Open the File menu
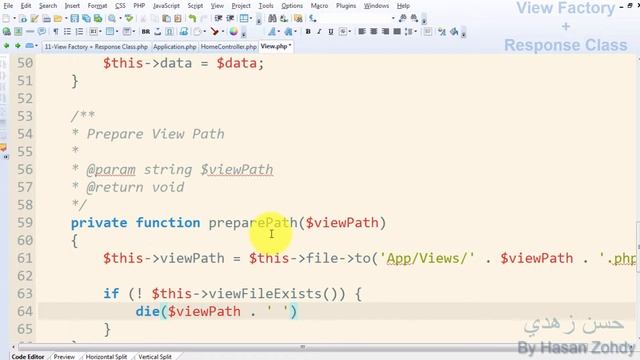This screenshot has height=360, width=640. tap(8, 6)
